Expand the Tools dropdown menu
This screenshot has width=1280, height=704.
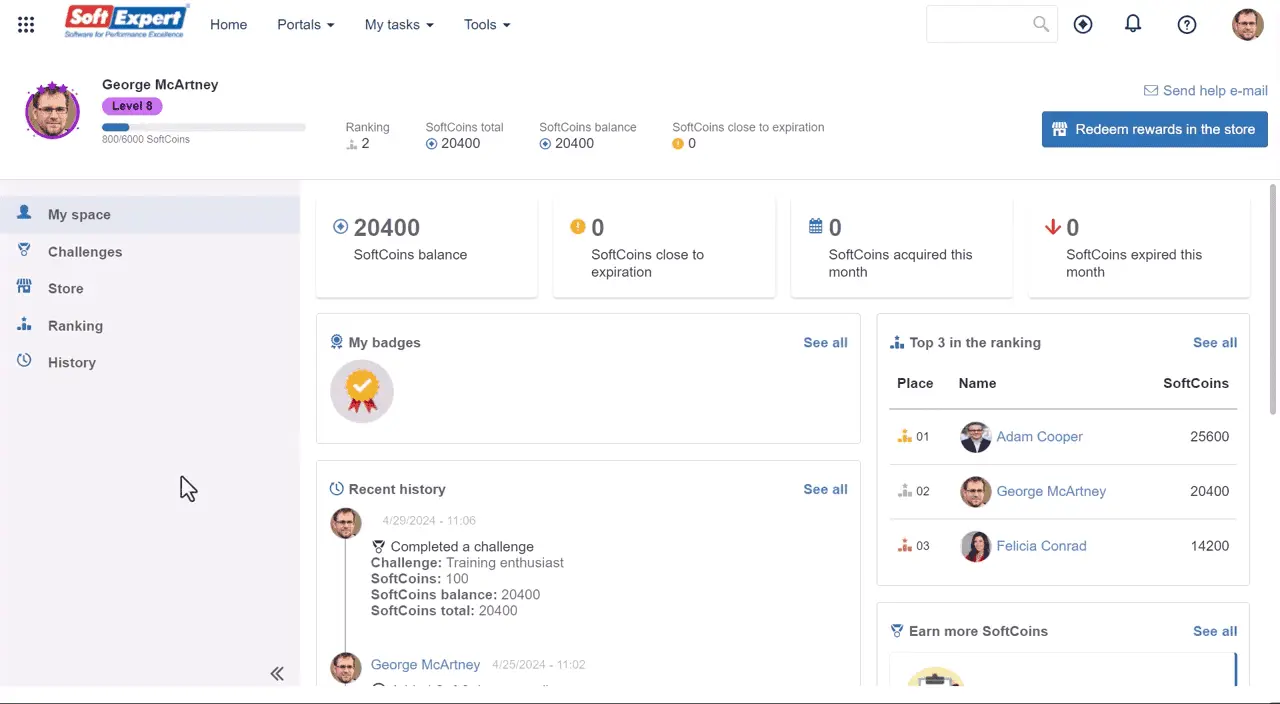(x=487, y=25)
